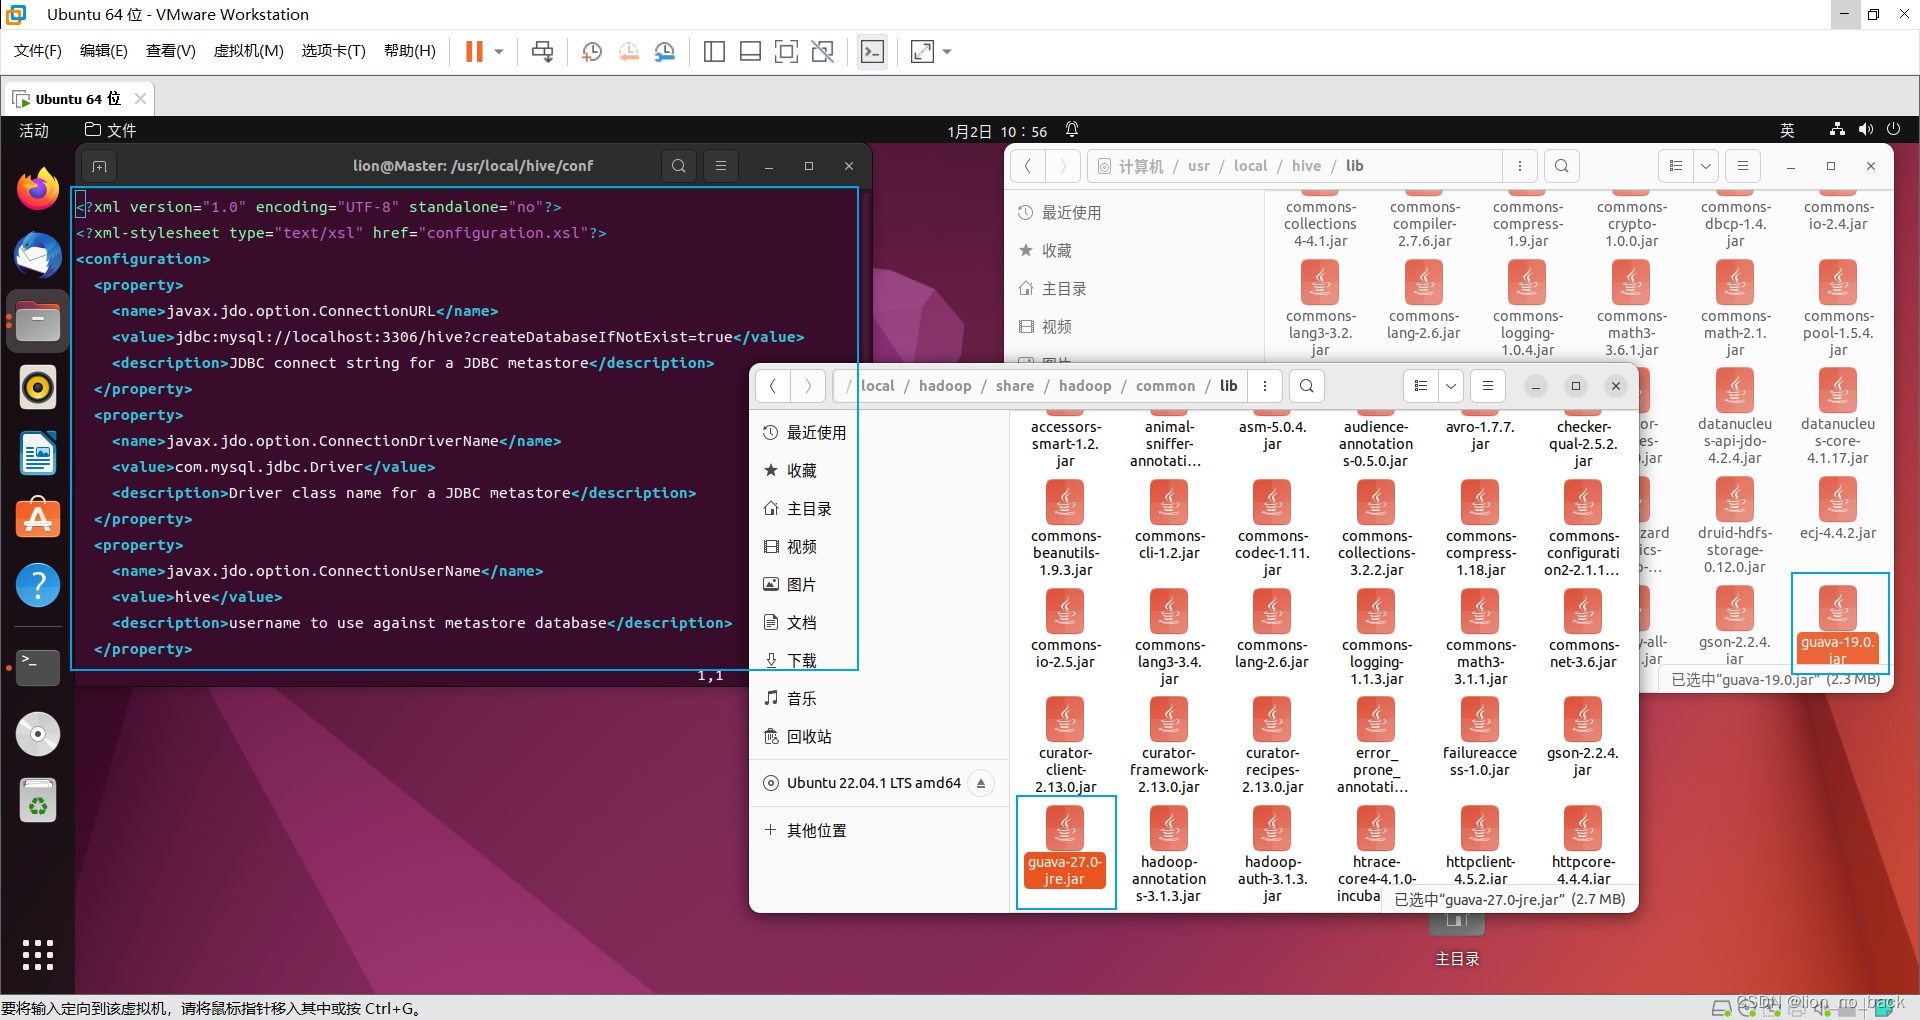Show the VMware library sidebar
Image resolution: width=1920 pixels, height=1020 pixels.
(714, 51)
